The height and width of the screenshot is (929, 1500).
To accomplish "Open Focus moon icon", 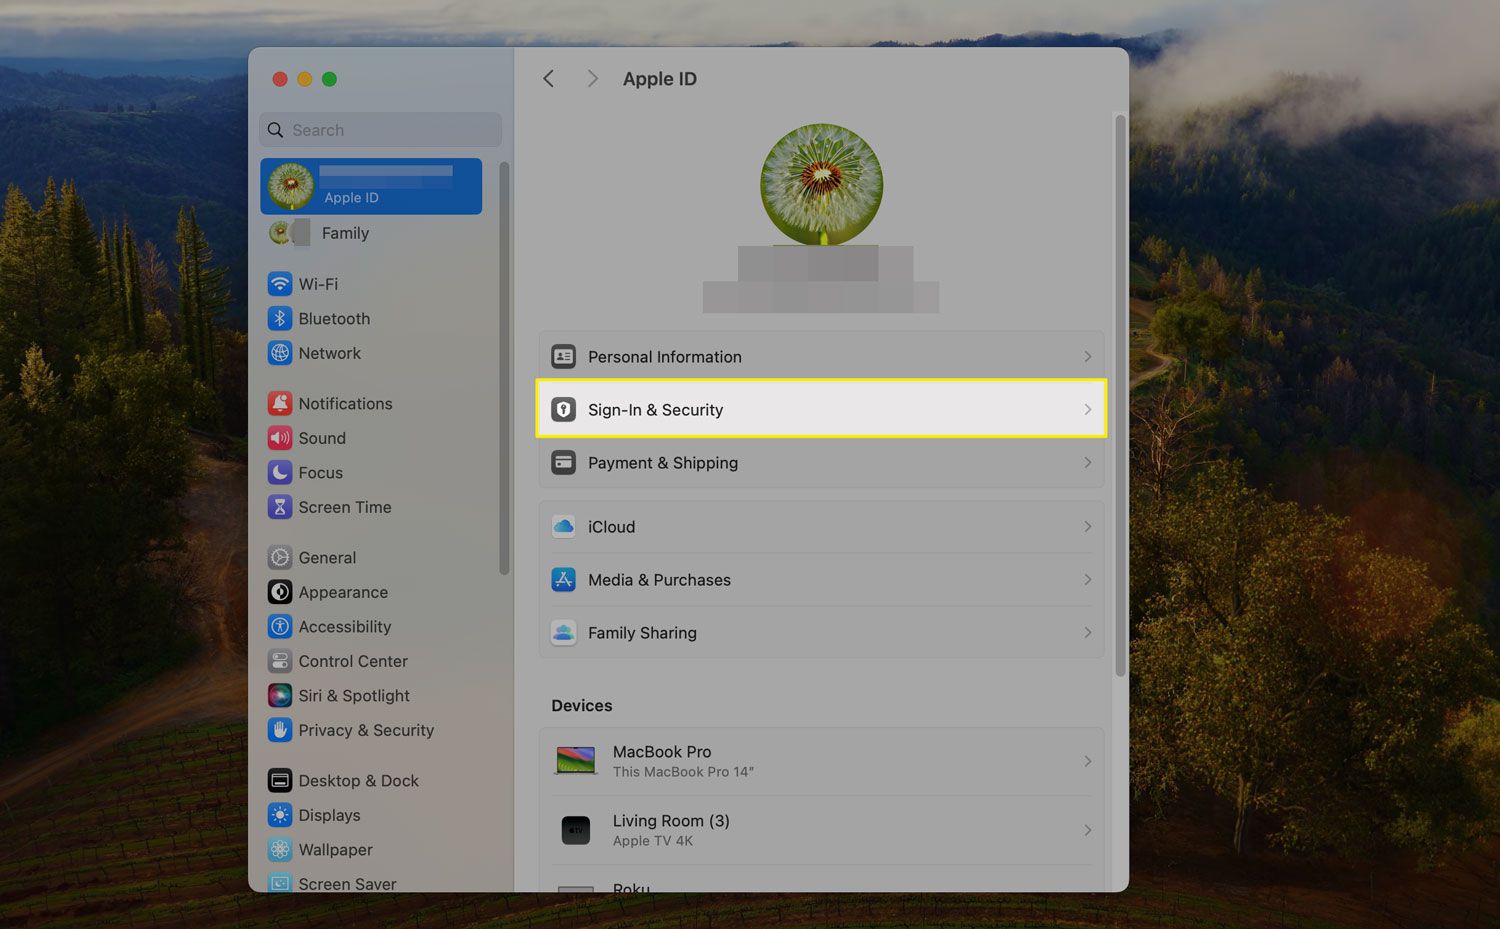I will tap(280, 473).
